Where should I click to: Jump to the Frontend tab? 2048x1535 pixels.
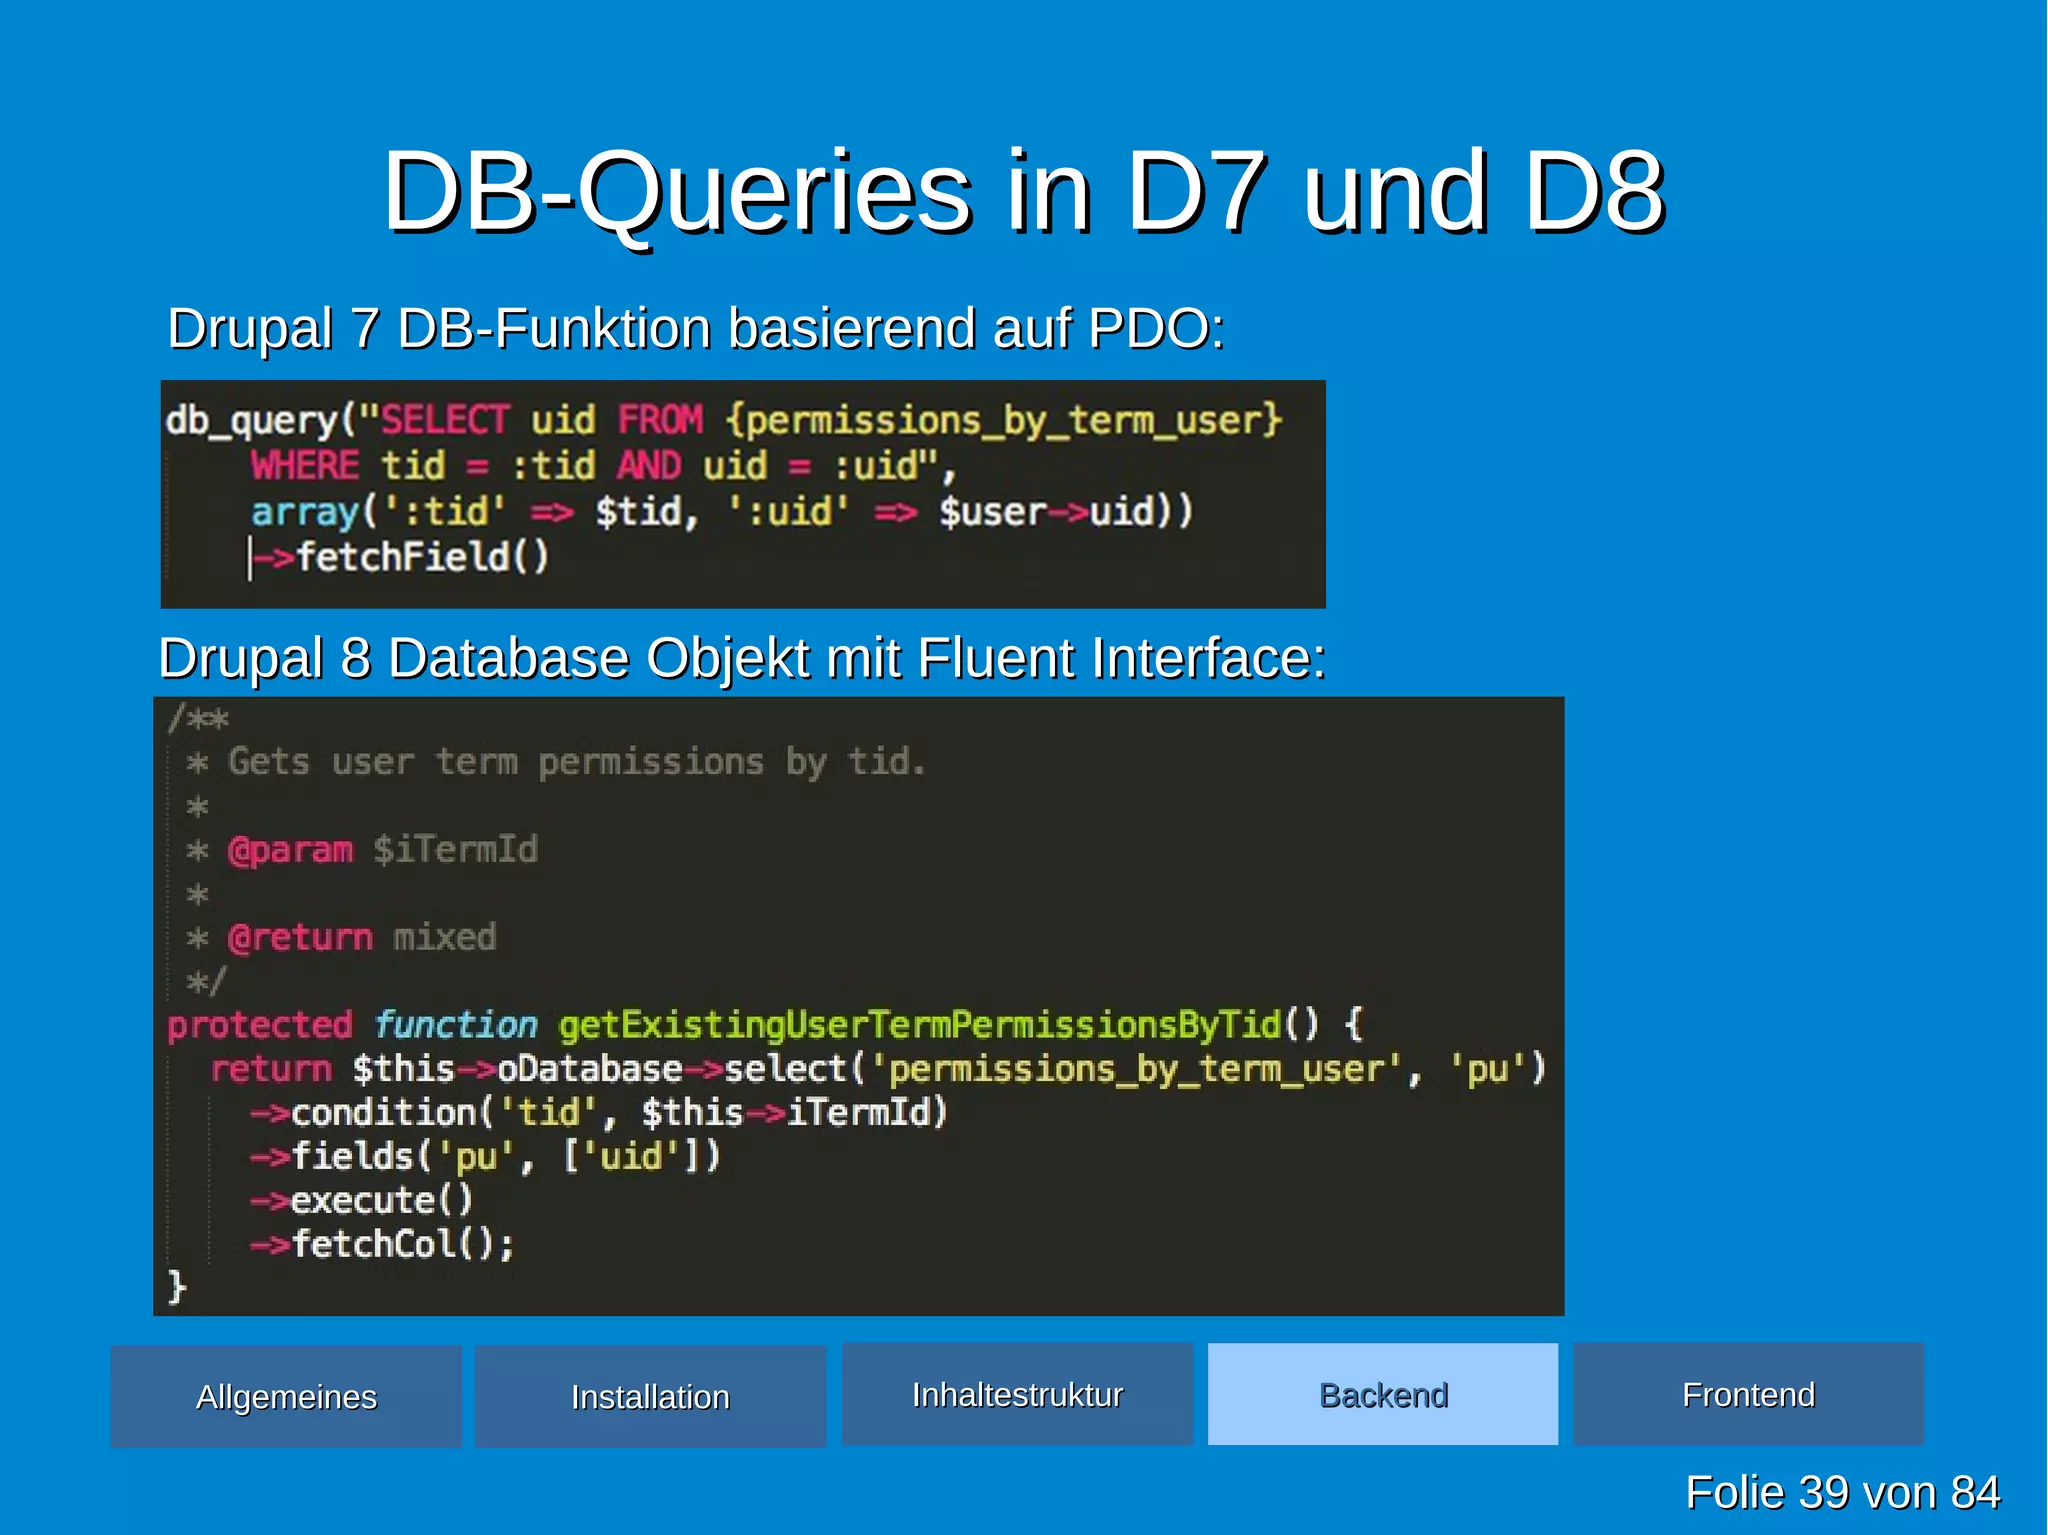(1748, 1394)
